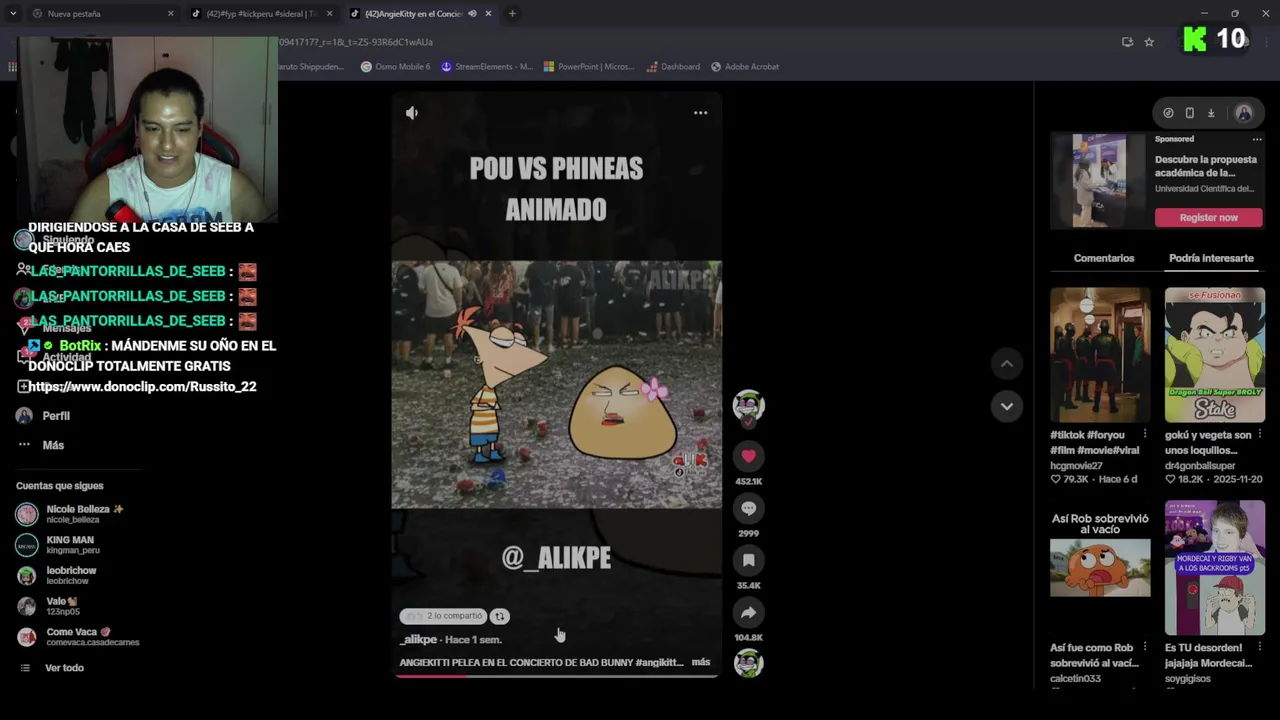The image size is (1280, 720).
Task: Open the sponsored ad thumbnail
Action: 1100,181
